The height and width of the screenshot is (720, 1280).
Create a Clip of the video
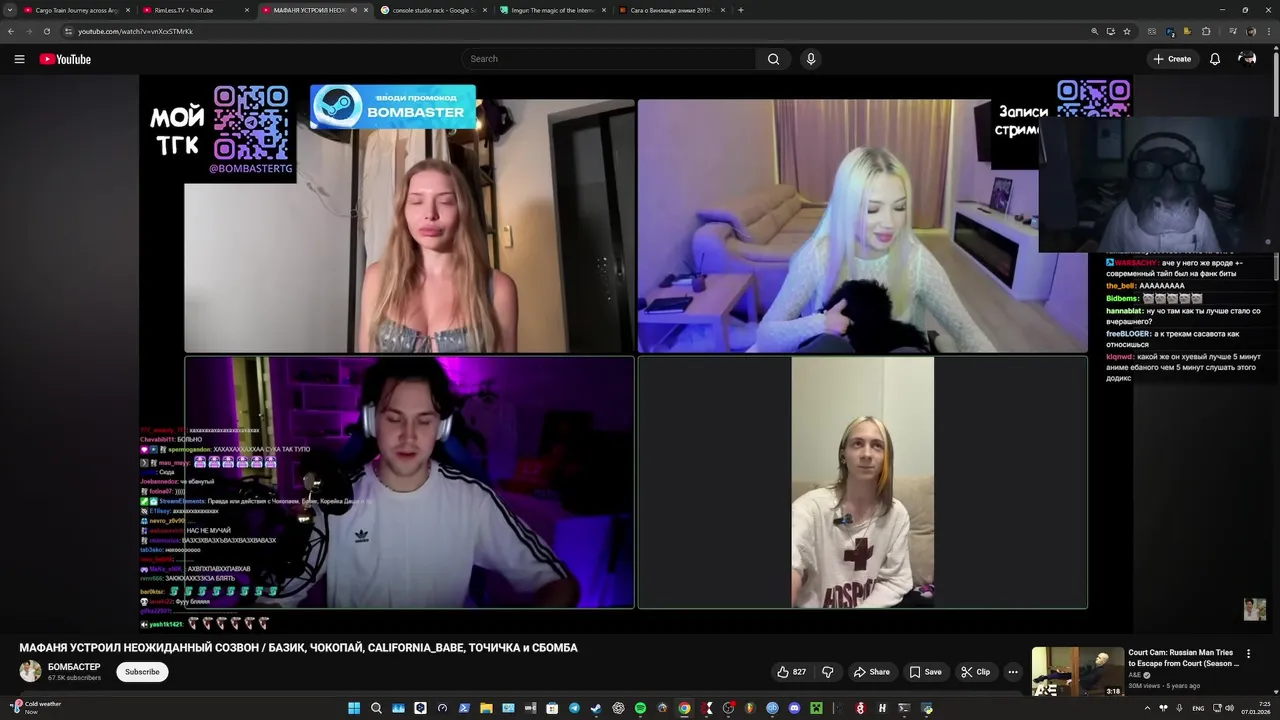975,672
